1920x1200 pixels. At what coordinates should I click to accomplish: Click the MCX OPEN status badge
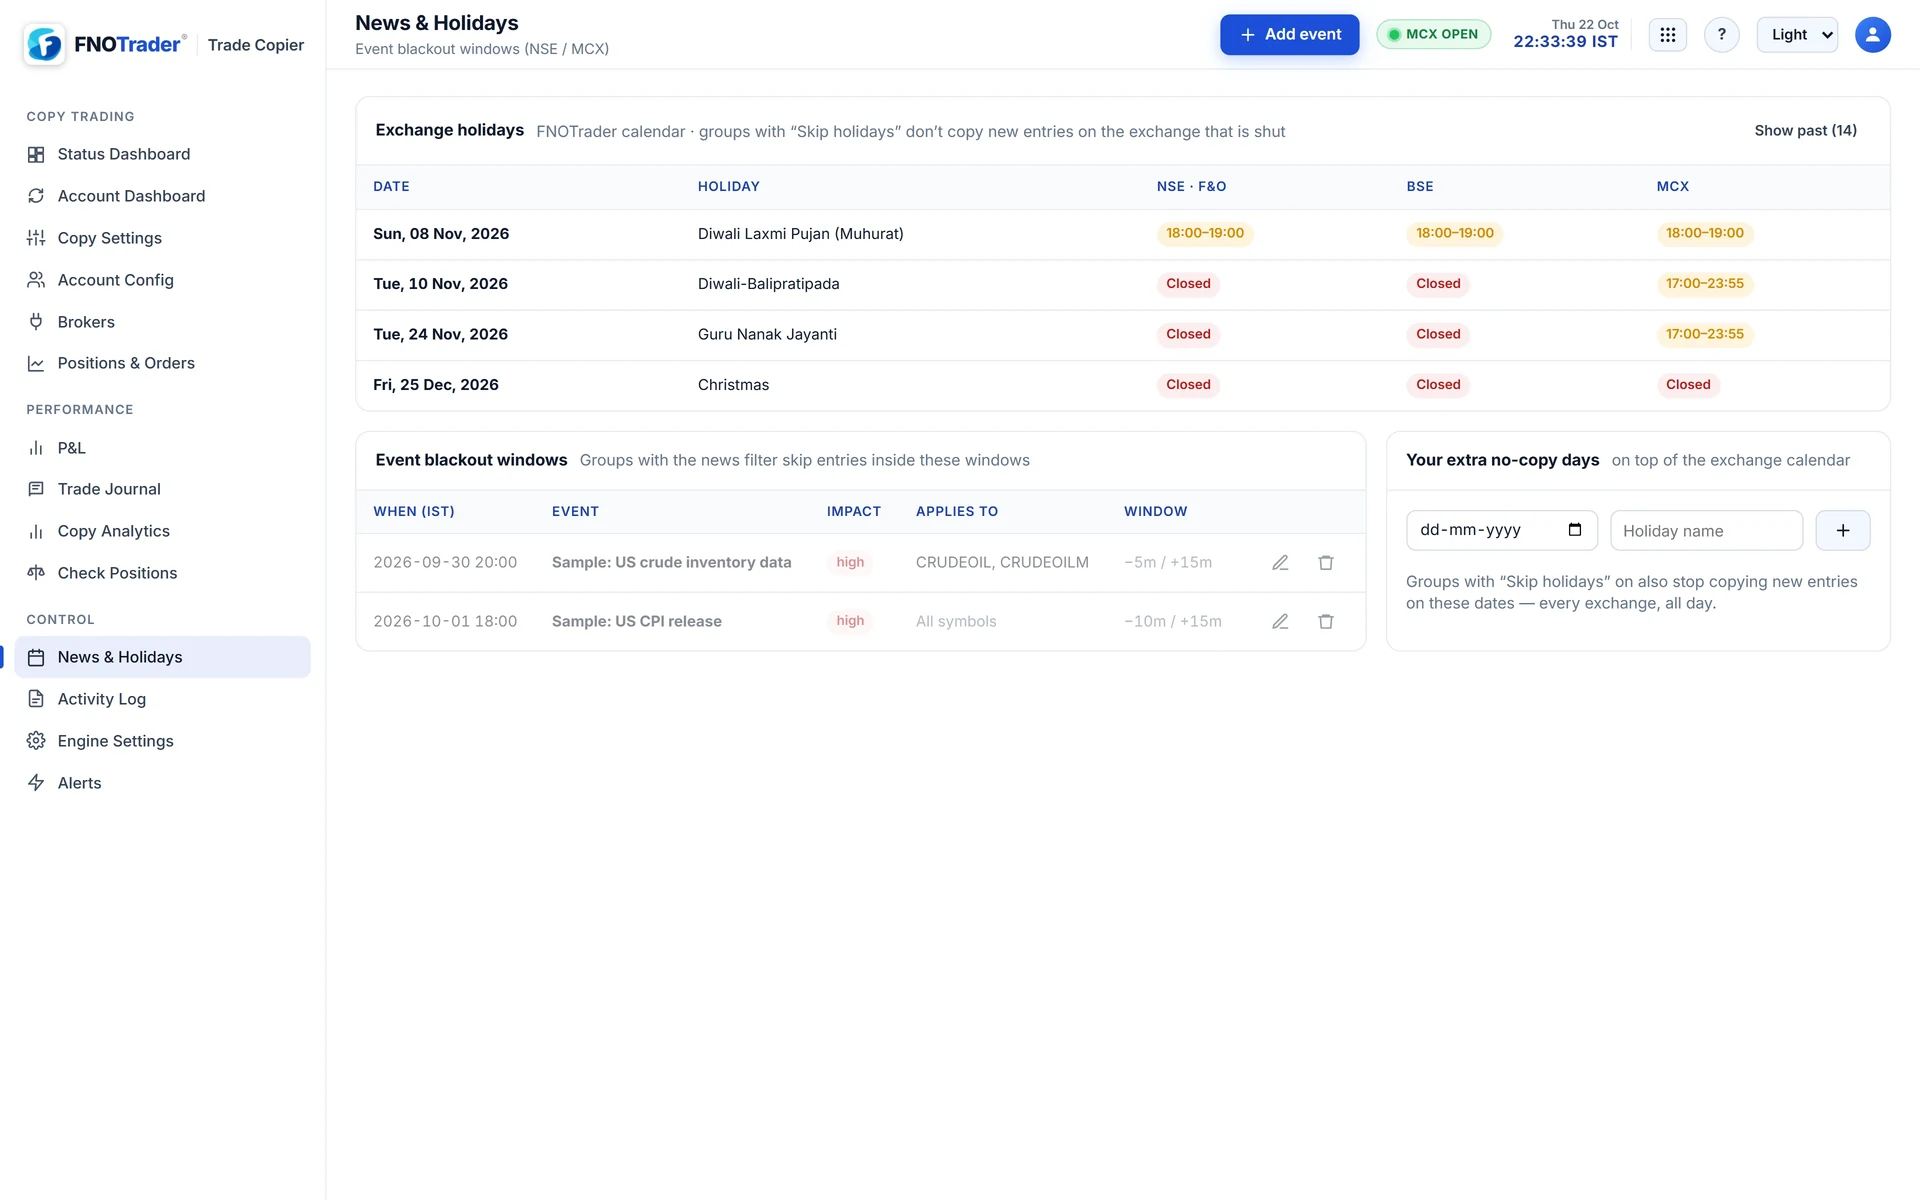(x=1433, y=35)
